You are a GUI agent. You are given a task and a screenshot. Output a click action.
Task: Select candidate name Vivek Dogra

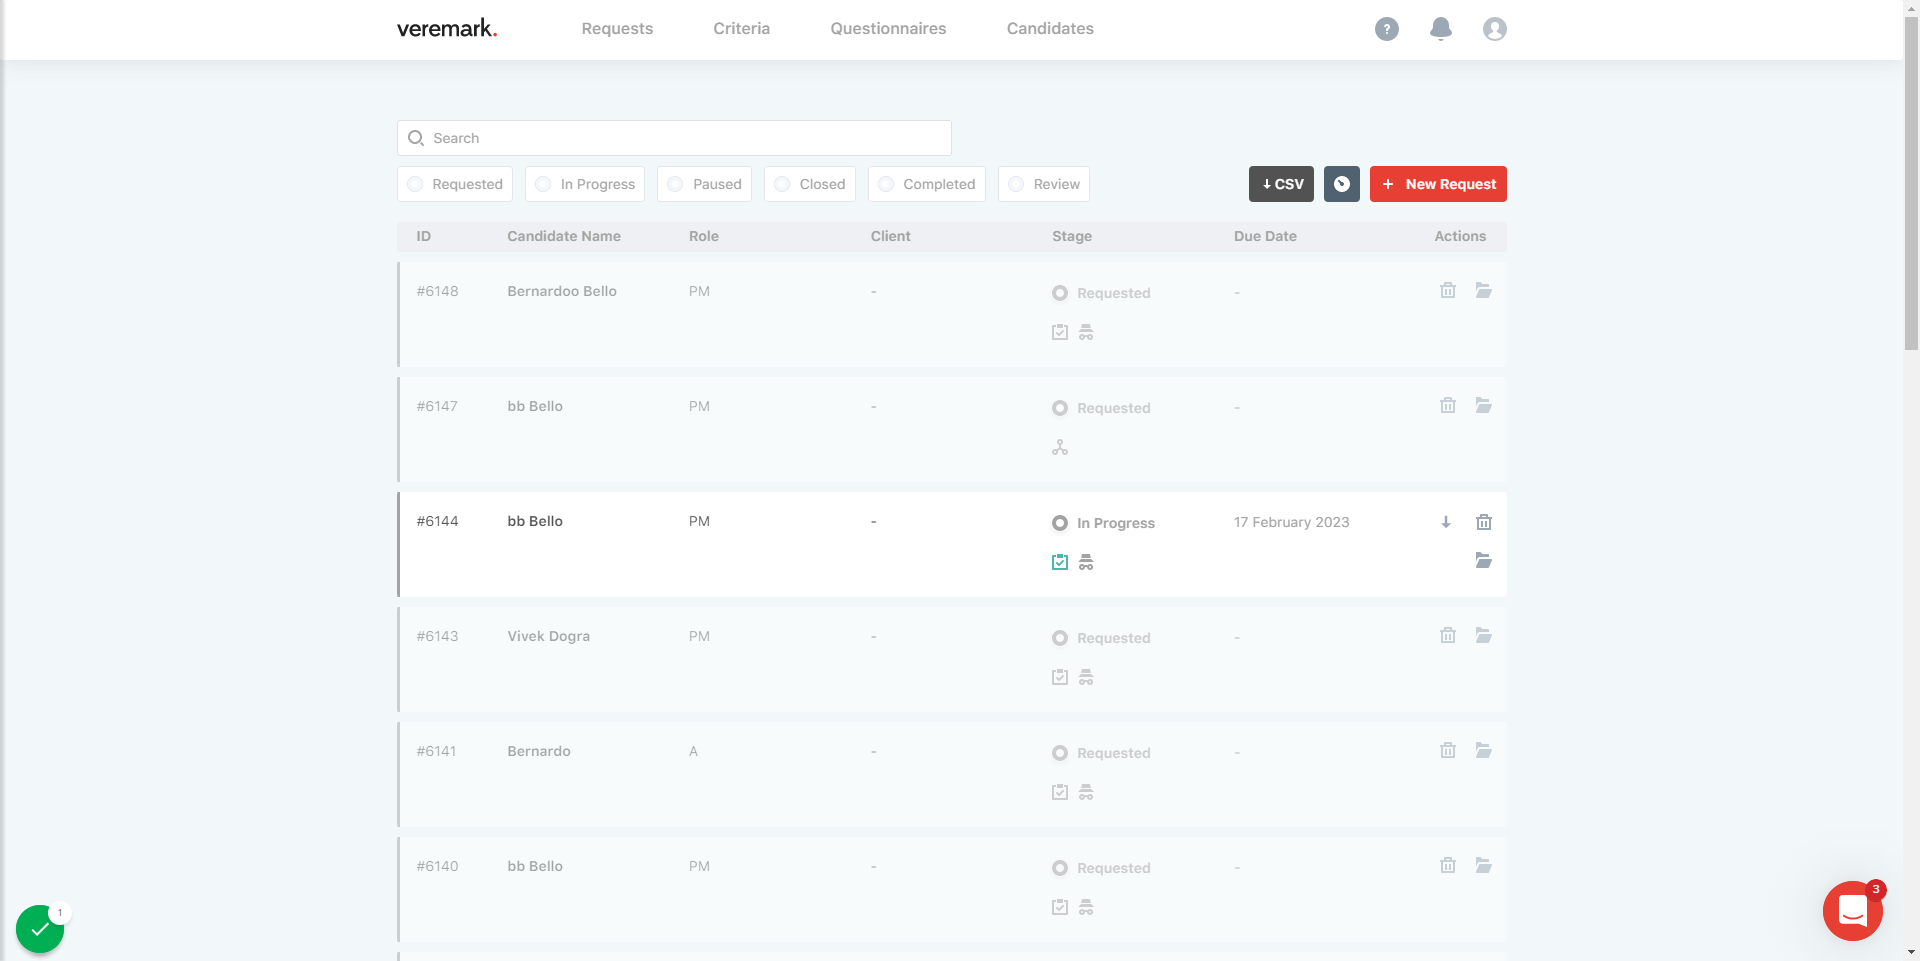coord(548,636)
